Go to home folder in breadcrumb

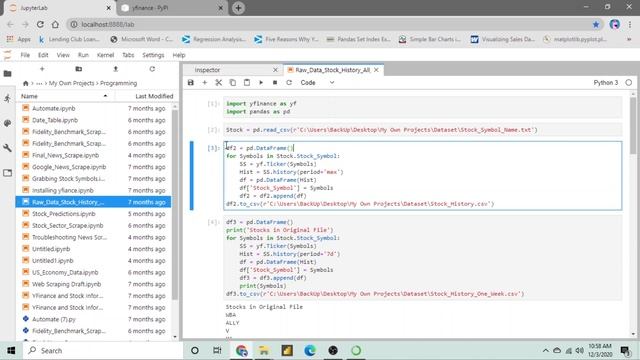click(26, 83)
